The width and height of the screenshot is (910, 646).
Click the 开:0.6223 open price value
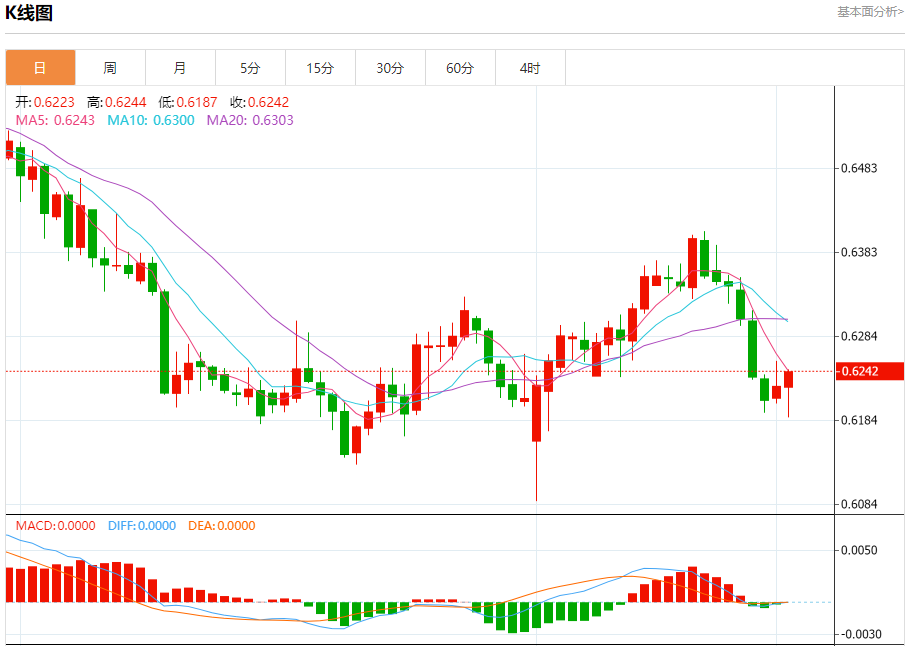(x=45, y=102)
